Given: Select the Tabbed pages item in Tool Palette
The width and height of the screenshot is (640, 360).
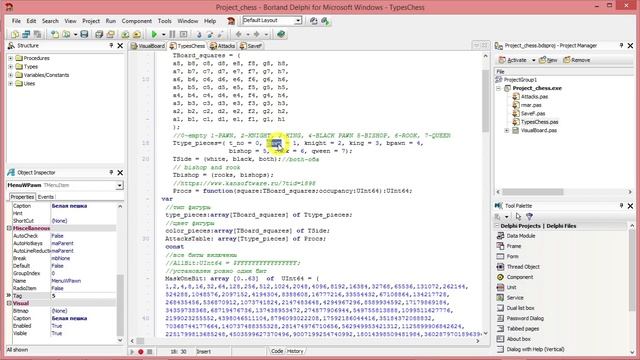Looking at the screenshot, I should [518, 329].
